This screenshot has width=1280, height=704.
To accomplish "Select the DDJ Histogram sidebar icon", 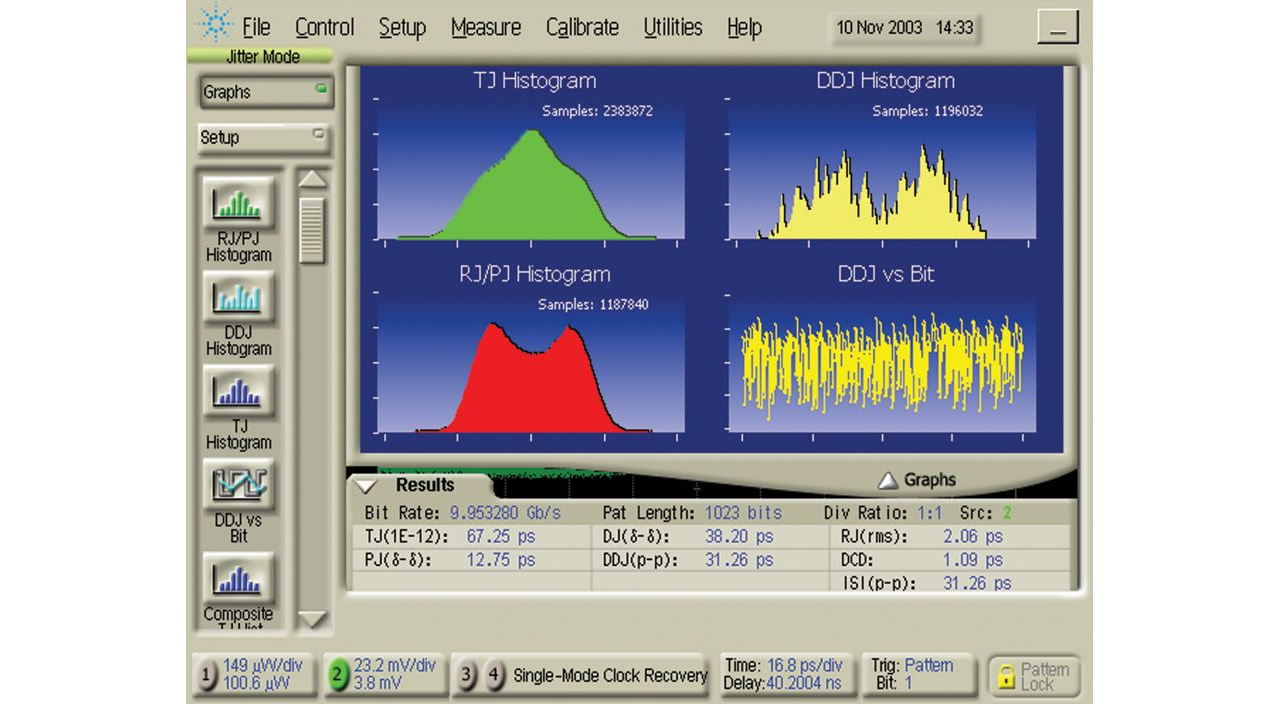I will [239, 298].
